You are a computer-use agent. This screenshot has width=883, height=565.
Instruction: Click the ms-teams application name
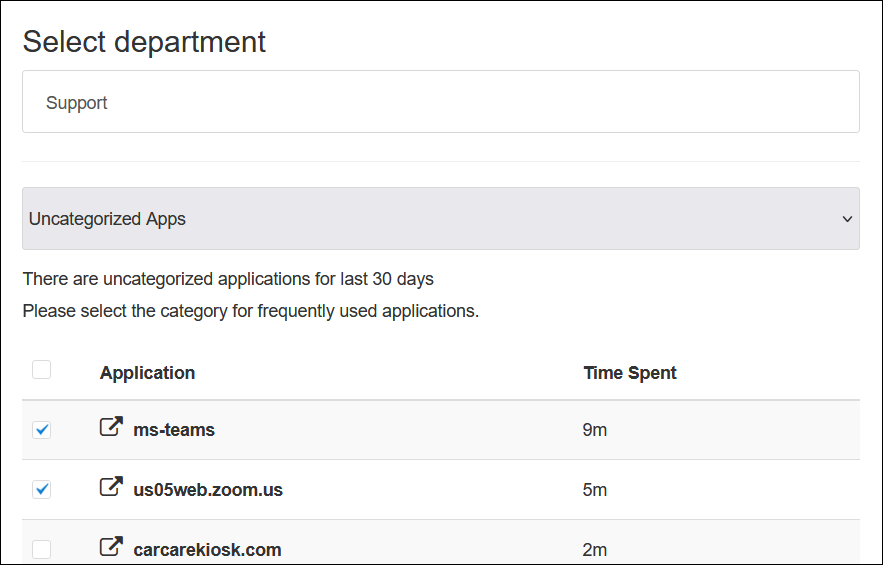tap(174, 430)
